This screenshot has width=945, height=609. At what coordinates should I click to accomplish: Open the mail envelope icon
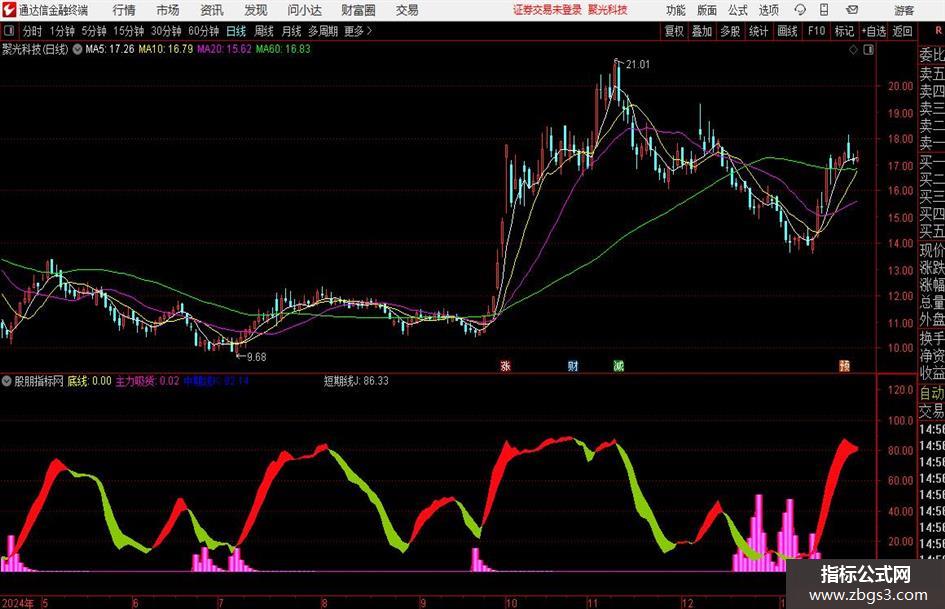coord(852,10)
